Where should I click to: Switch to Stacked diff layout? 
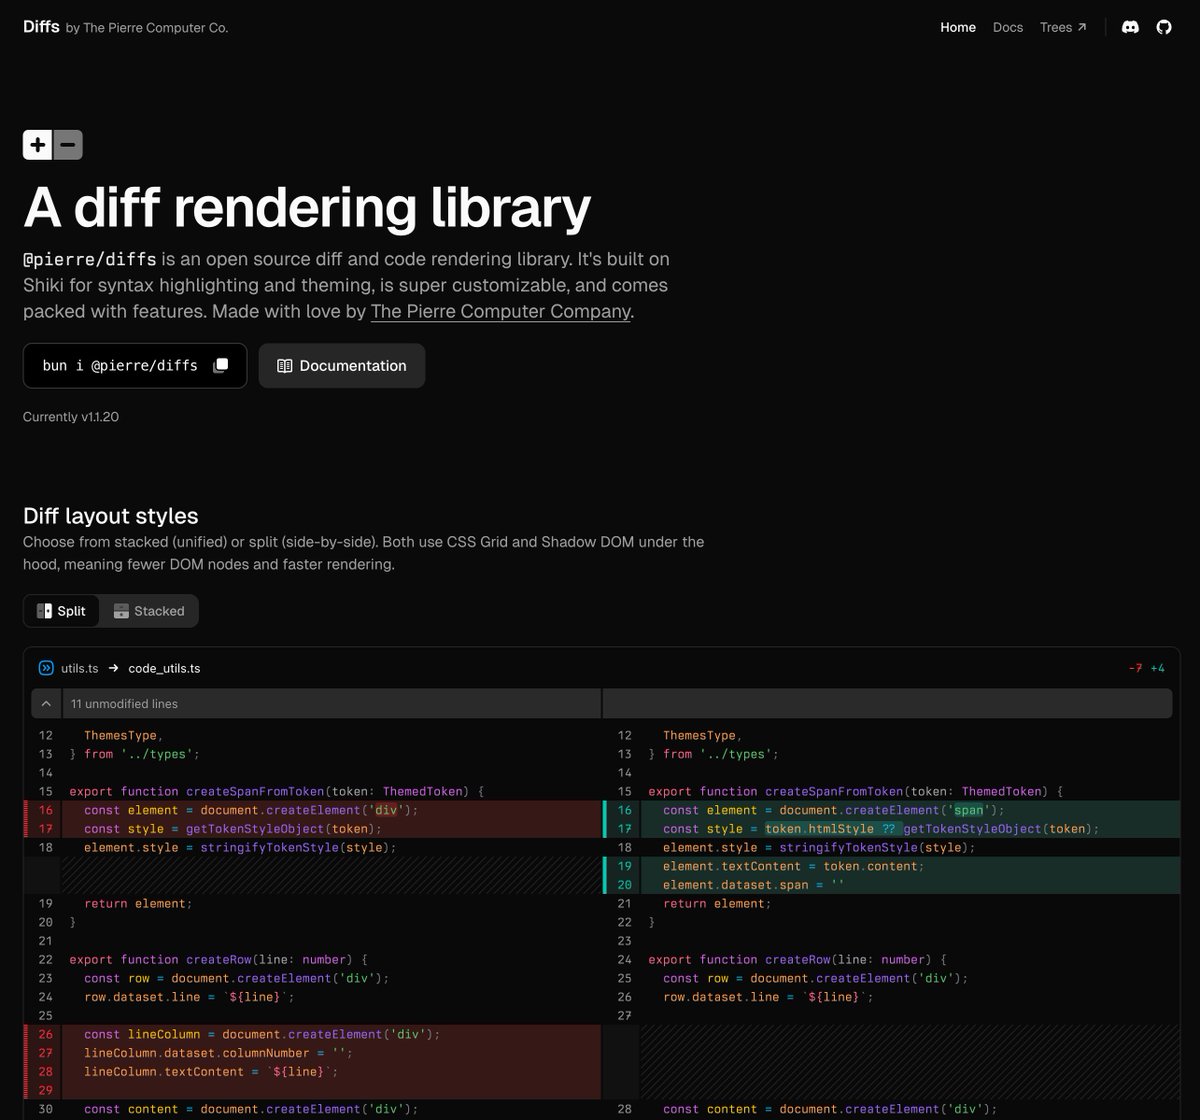pos(149,611)
